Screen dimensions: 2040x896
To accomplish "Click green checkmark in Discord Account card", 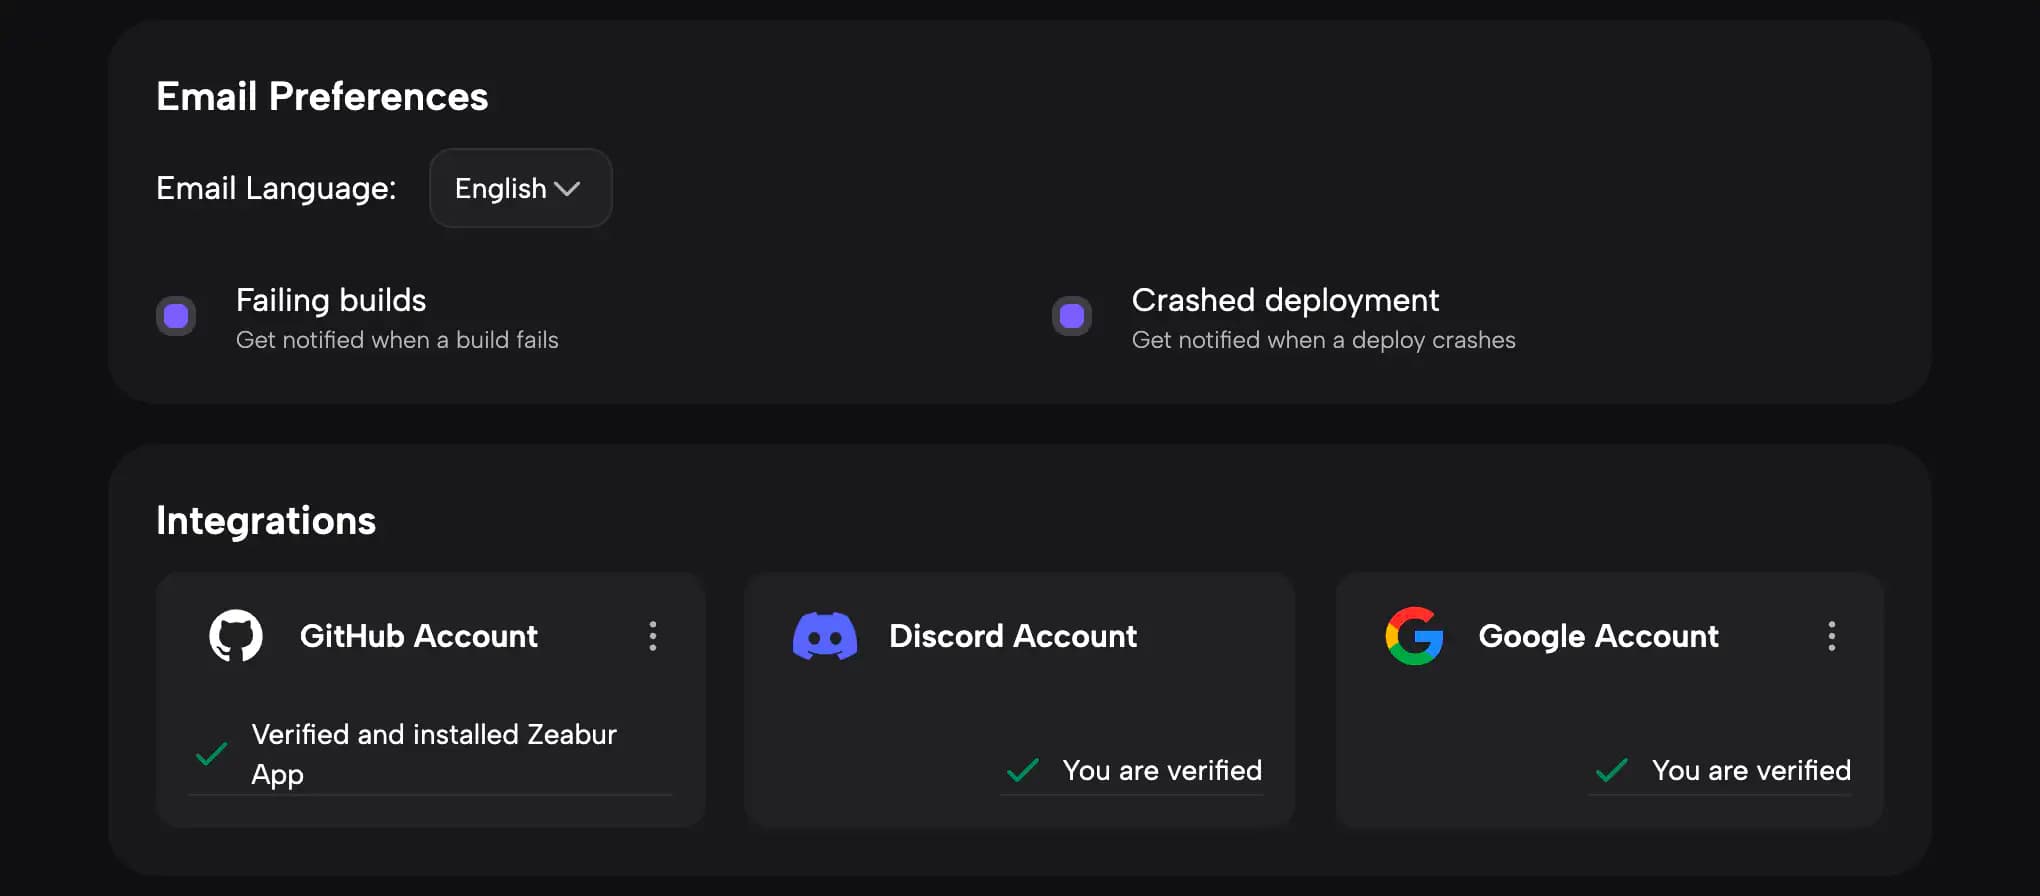I will (1022, 770).
